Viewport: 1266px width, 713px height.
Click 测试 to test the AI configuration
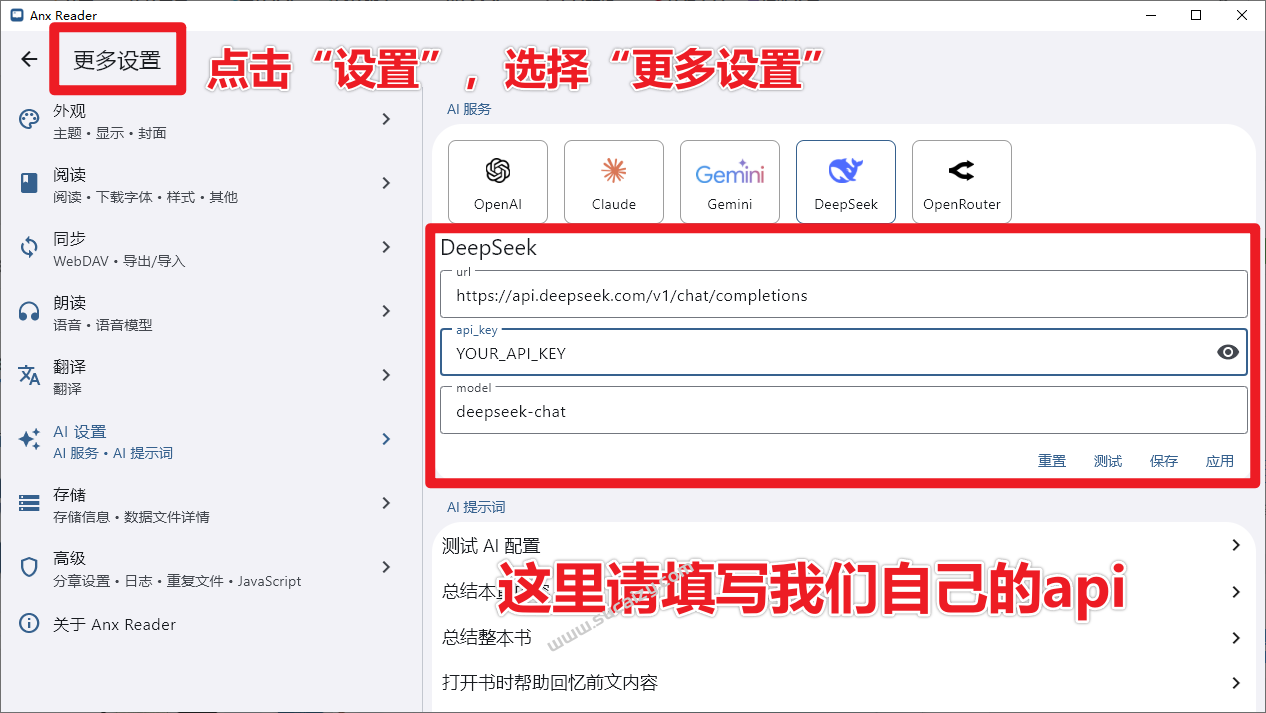1108,460
